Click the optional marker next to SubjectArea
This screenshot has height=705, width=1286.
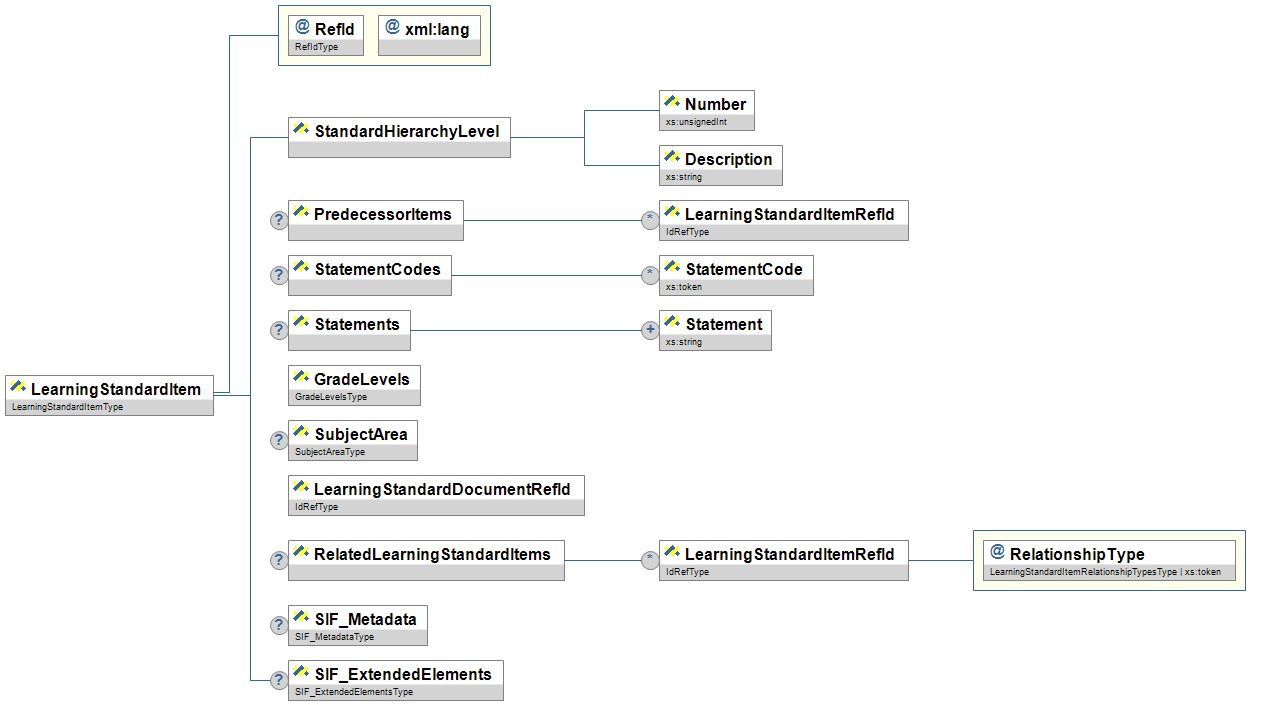279,440
